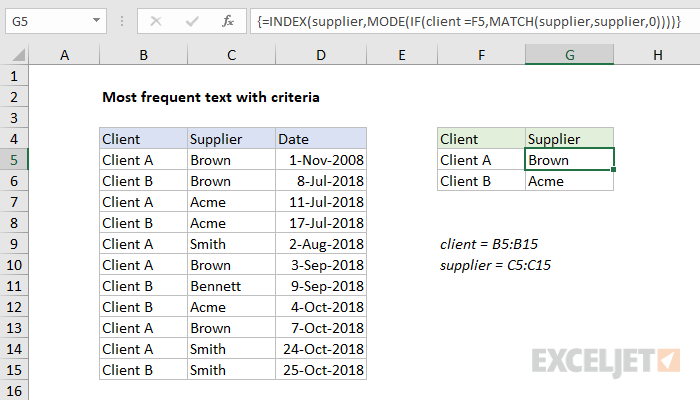Open the Name Box dropdown arrow
700x400 pixels.
96,21
